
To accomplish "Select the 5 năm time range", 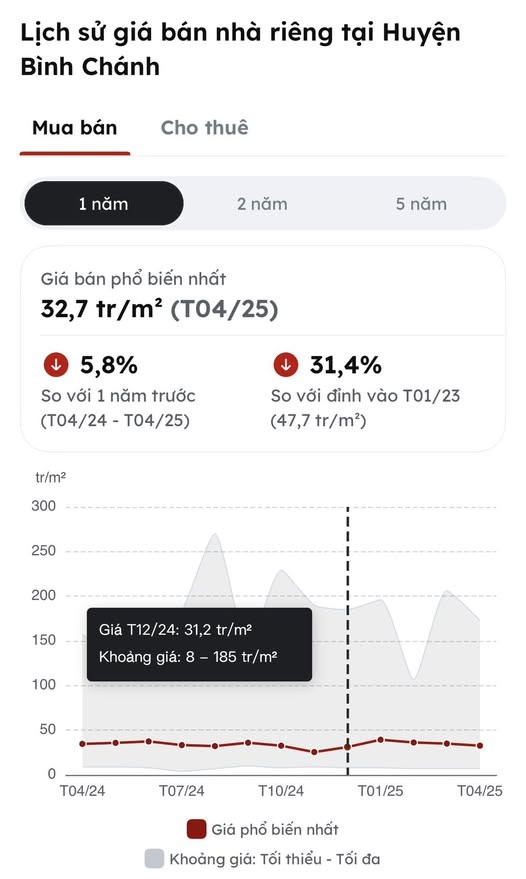I will coord(421,203).
